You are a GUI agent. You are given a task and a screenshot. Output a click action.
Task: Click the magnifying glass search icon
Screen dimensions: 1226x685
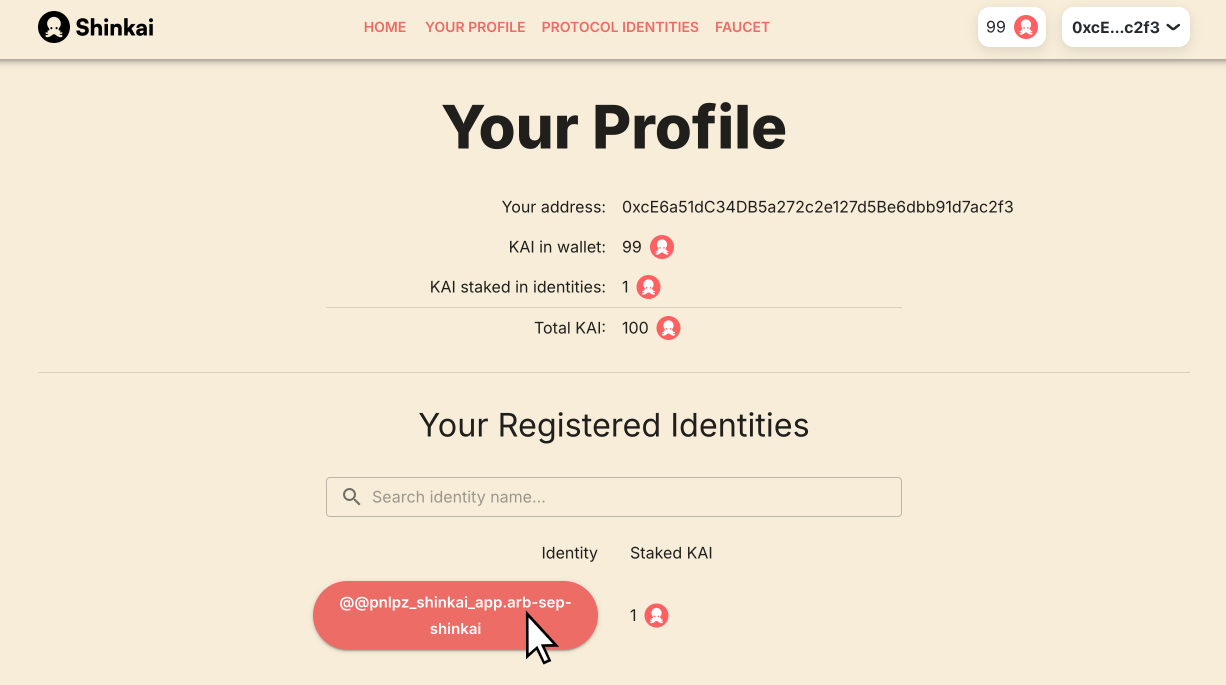pyautogui.click(x=351, y=496)
